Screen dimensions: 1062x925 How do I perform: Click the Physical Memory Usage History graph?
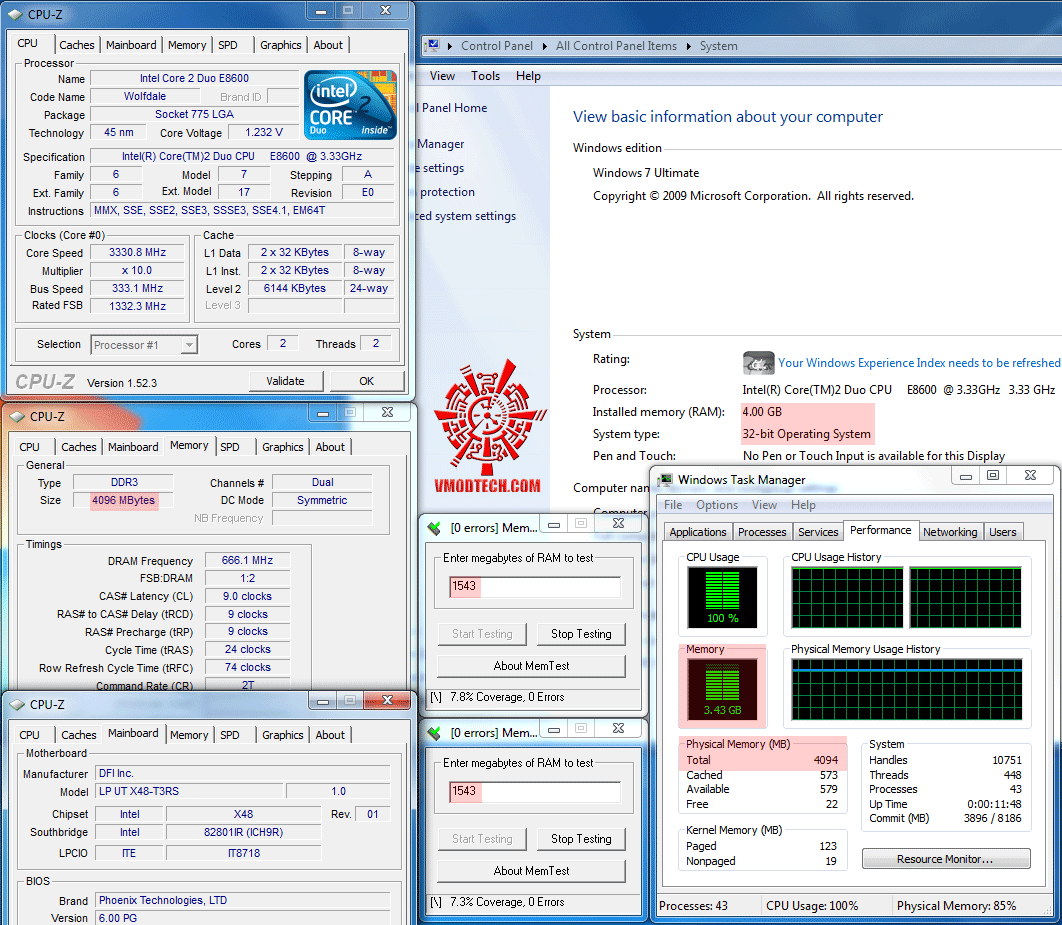point(907,690)
